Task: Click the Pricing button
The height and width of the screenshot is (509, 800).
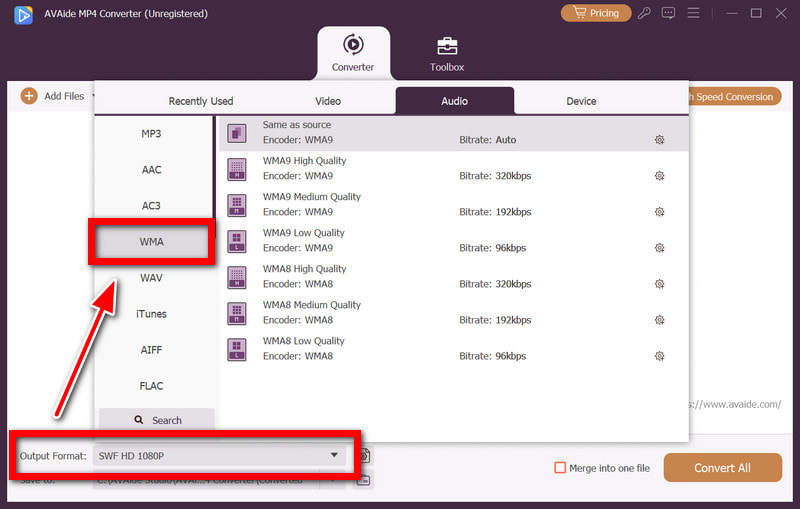Action: [x=596, y=13]
